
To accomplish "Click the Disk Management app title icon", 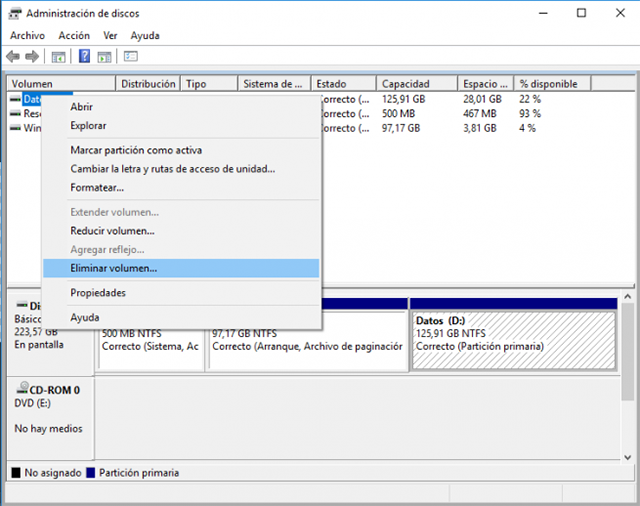I will coord(15,13).
